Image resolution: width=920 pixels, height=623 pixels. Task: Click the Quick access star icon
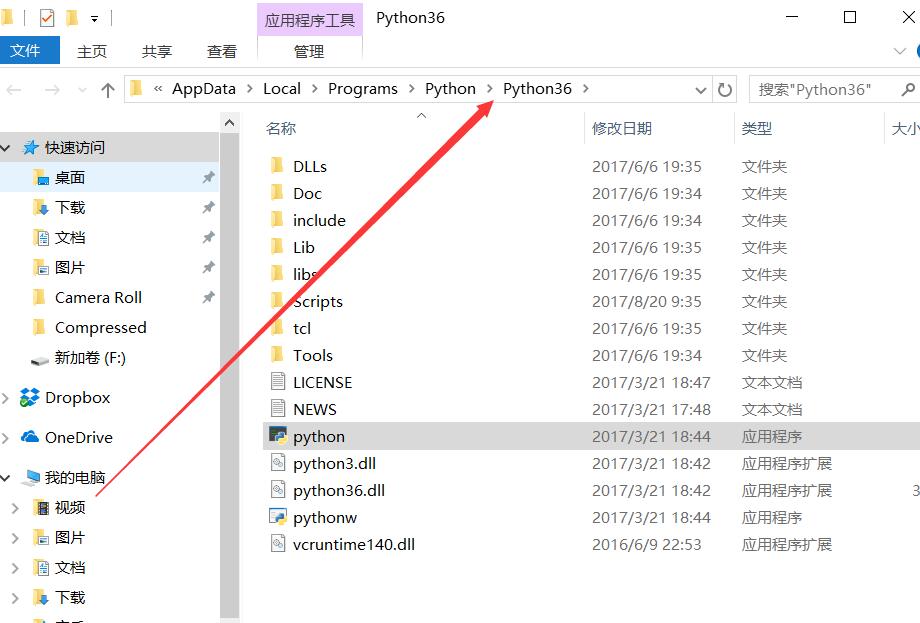(x=31, y=147)
